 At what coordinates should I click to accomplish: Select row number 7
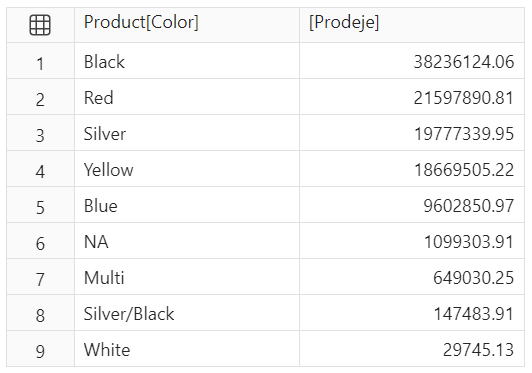coord(40,279)
